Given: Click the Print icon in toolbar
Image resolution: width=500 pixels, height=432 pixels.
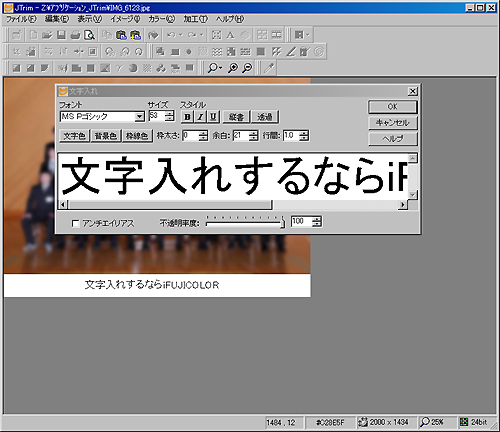Looking at the screenshot, I should (76, 35).
